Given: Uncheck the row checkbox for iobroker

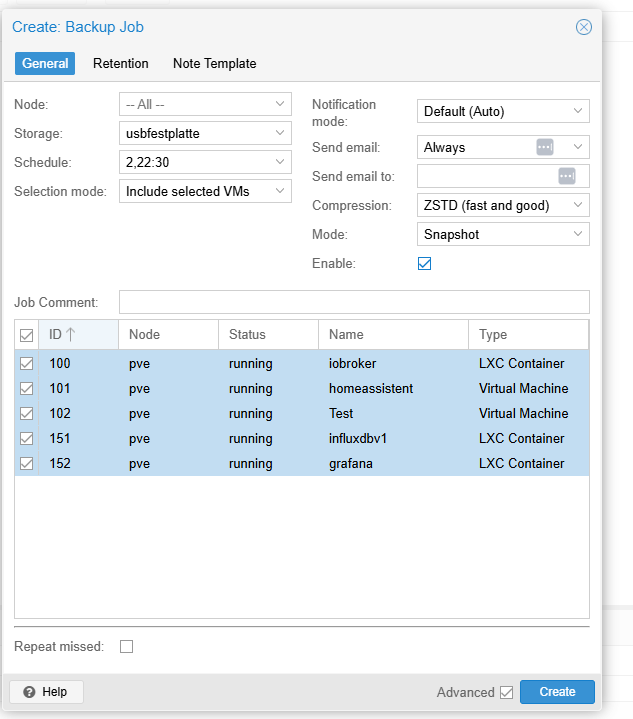Looking at the screenshot, I should [27, 364].
